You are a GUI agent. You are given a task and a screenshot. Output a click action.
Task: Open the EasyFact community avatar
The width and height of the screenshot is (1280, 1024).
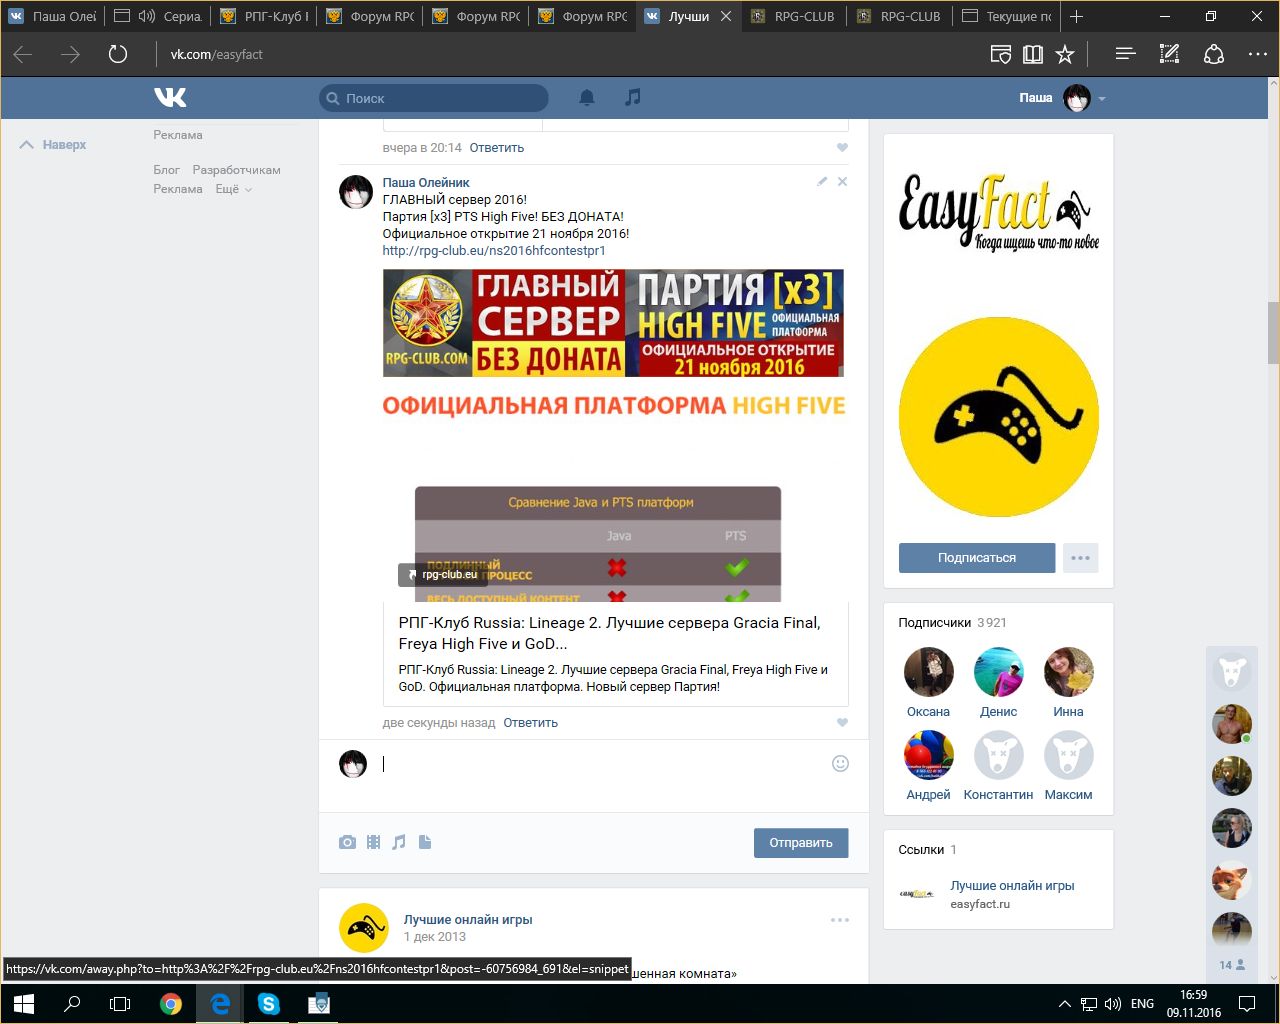click(x=998, y=417)
